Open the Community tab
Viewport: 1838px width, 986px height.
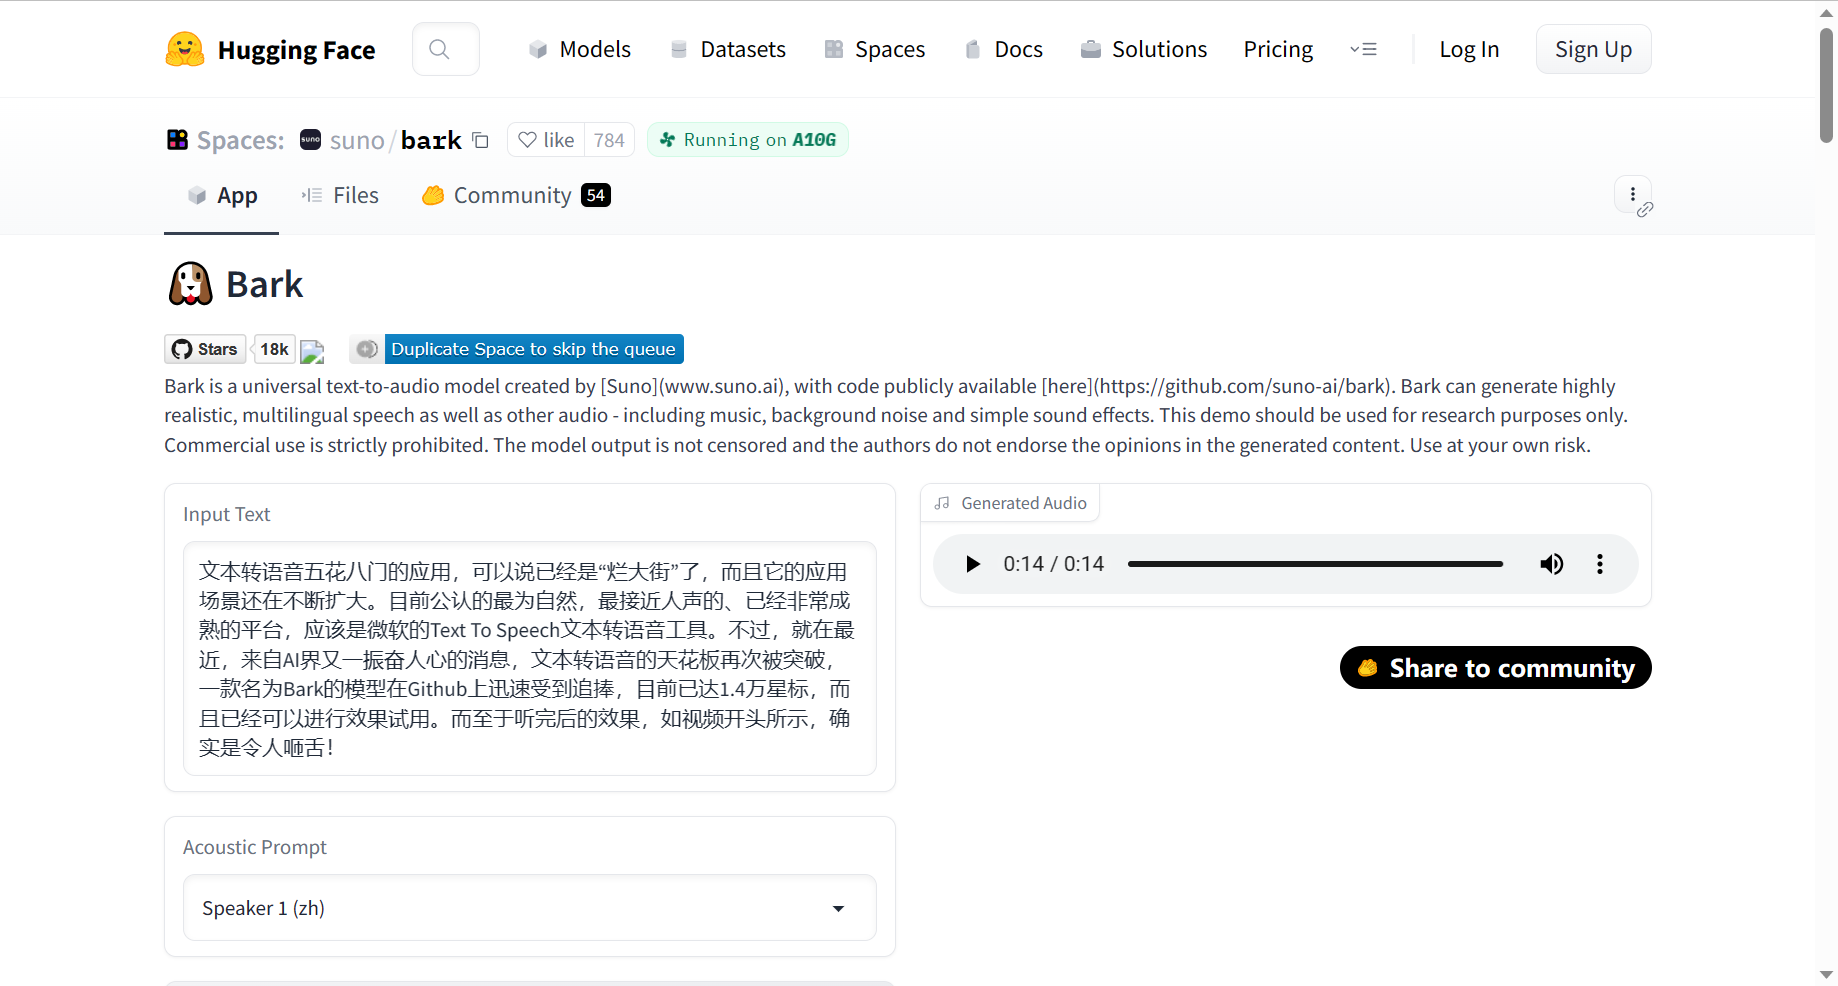(516, 196)
